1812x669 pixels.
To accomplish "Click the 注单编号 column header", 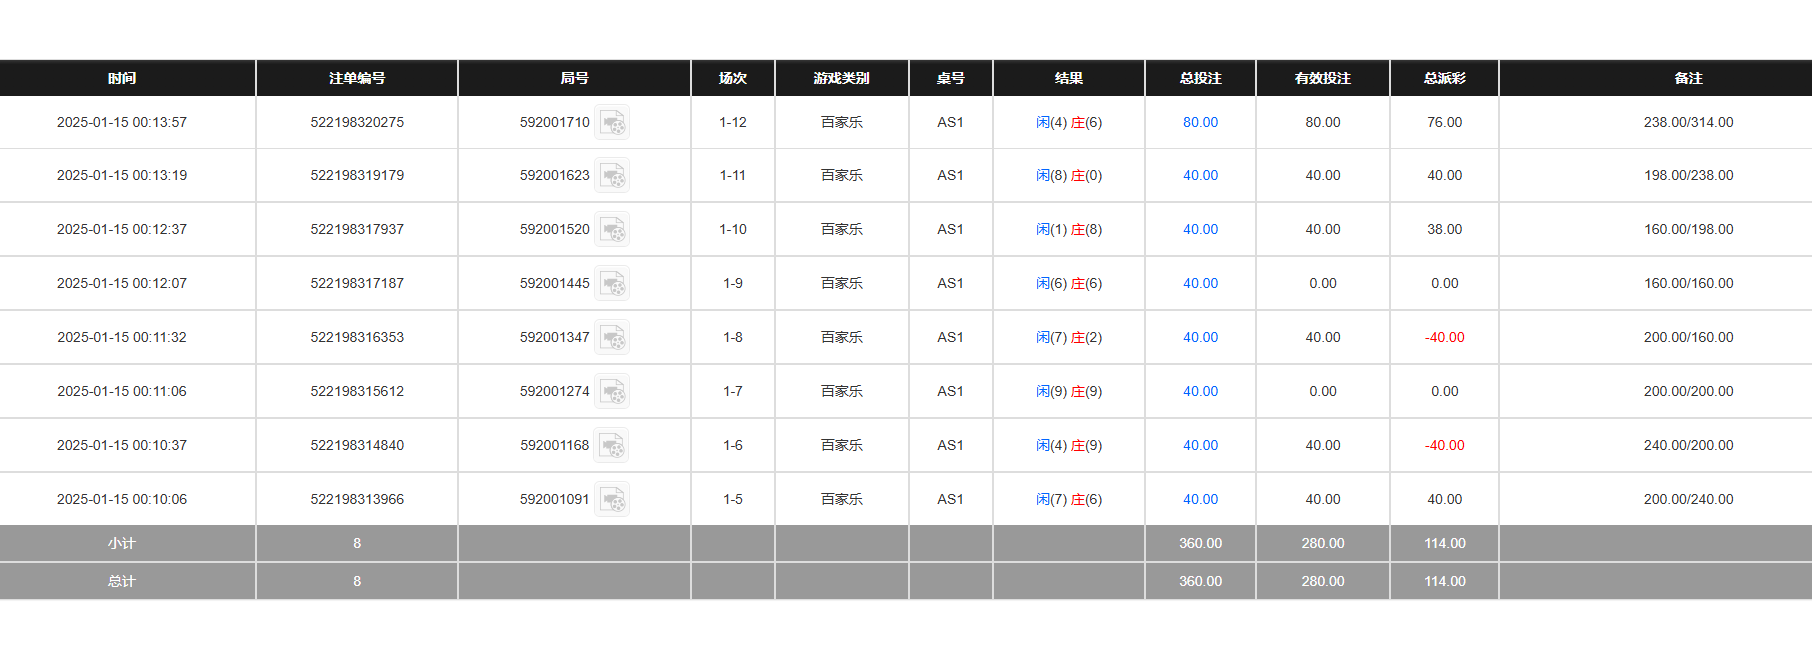I will (x=357, y=78).
